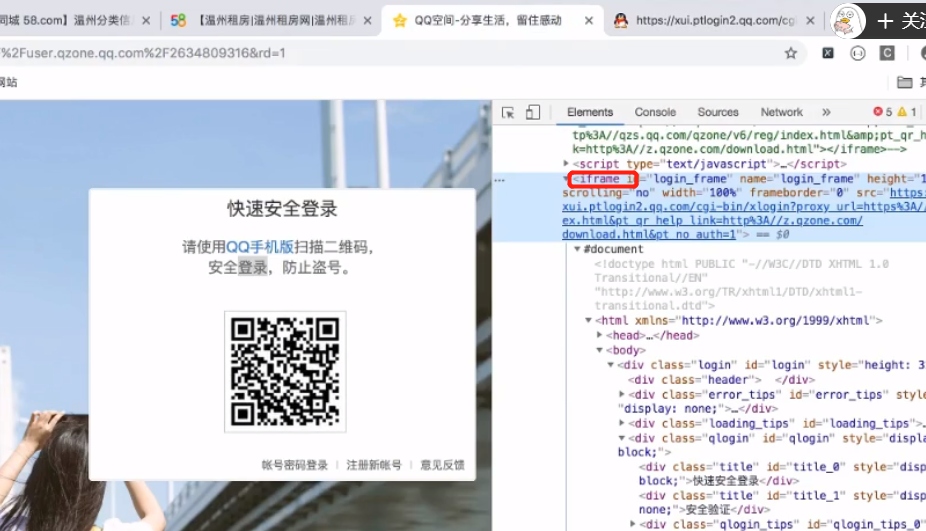Image resolution: width=926 pixels, height=531 pixels.
Task: Collapse the #document node
Action: (577, 249)
